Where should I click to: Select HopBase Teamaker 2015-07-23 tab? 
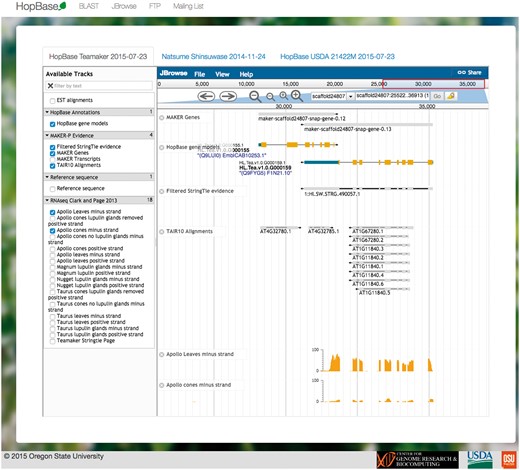(x=98, y=56)
